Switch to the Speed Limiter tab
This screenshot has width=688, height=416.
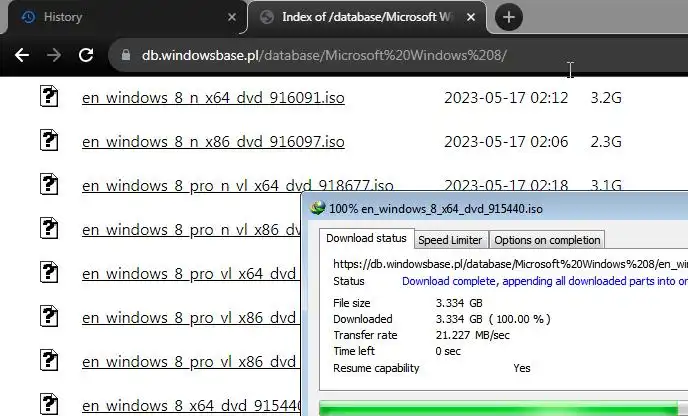pos(450,240)
